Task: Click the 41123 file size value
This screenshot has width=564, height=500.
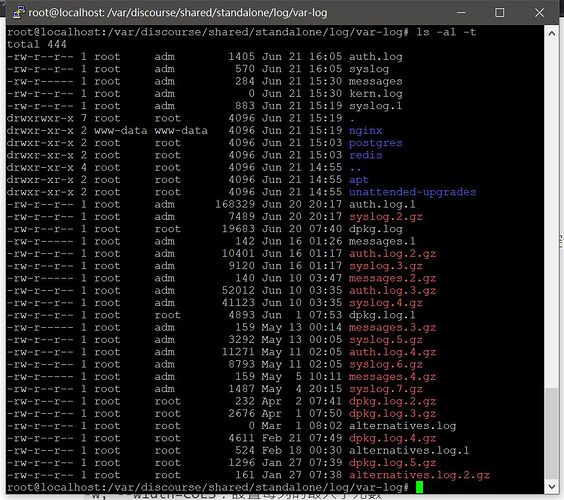Action: [x=238, y=303]
